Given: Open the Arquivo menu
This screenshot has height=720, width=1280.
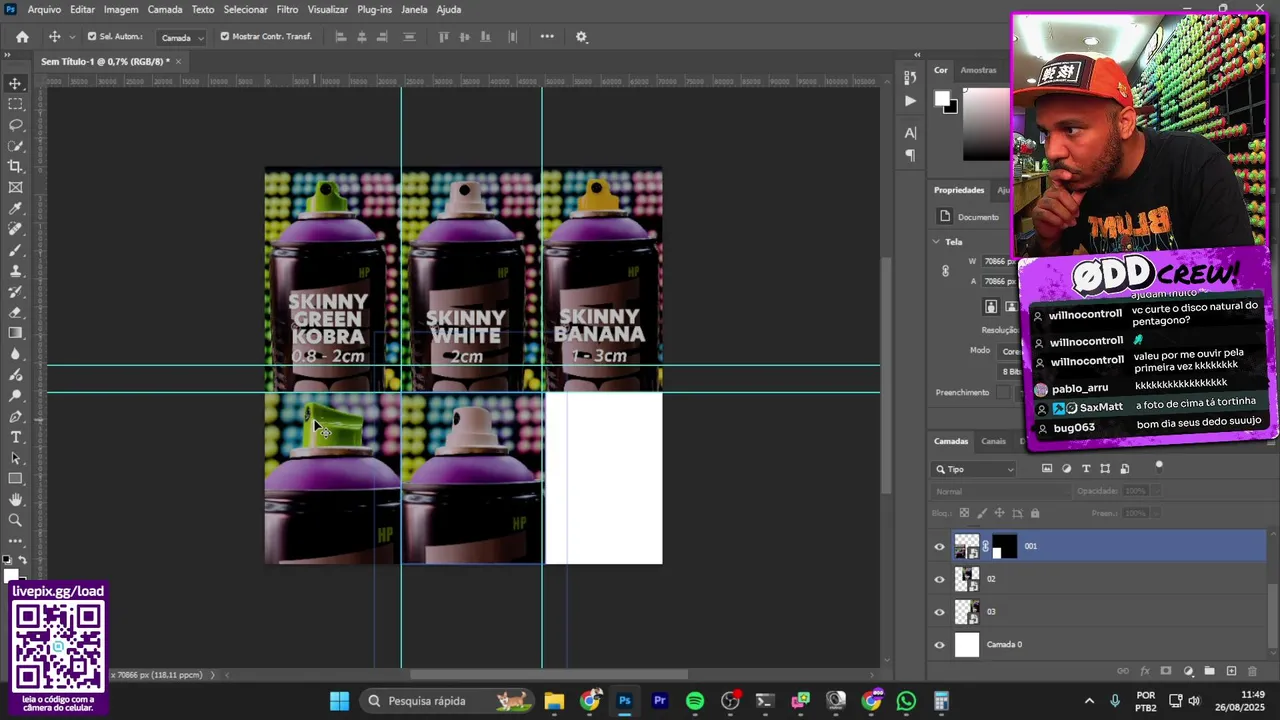Looking at the screenshot, I should pos(44,9).
